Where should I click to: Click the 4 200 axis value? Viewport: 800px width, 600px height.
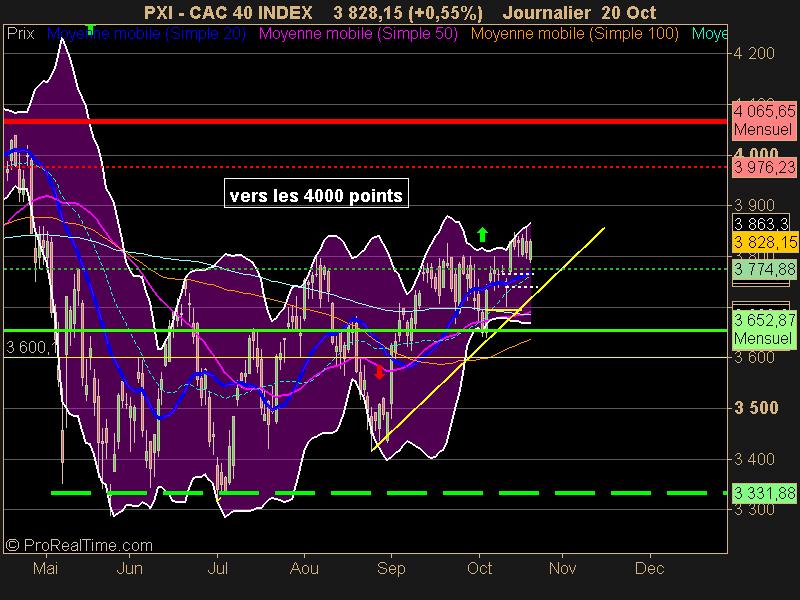[754, 53]
